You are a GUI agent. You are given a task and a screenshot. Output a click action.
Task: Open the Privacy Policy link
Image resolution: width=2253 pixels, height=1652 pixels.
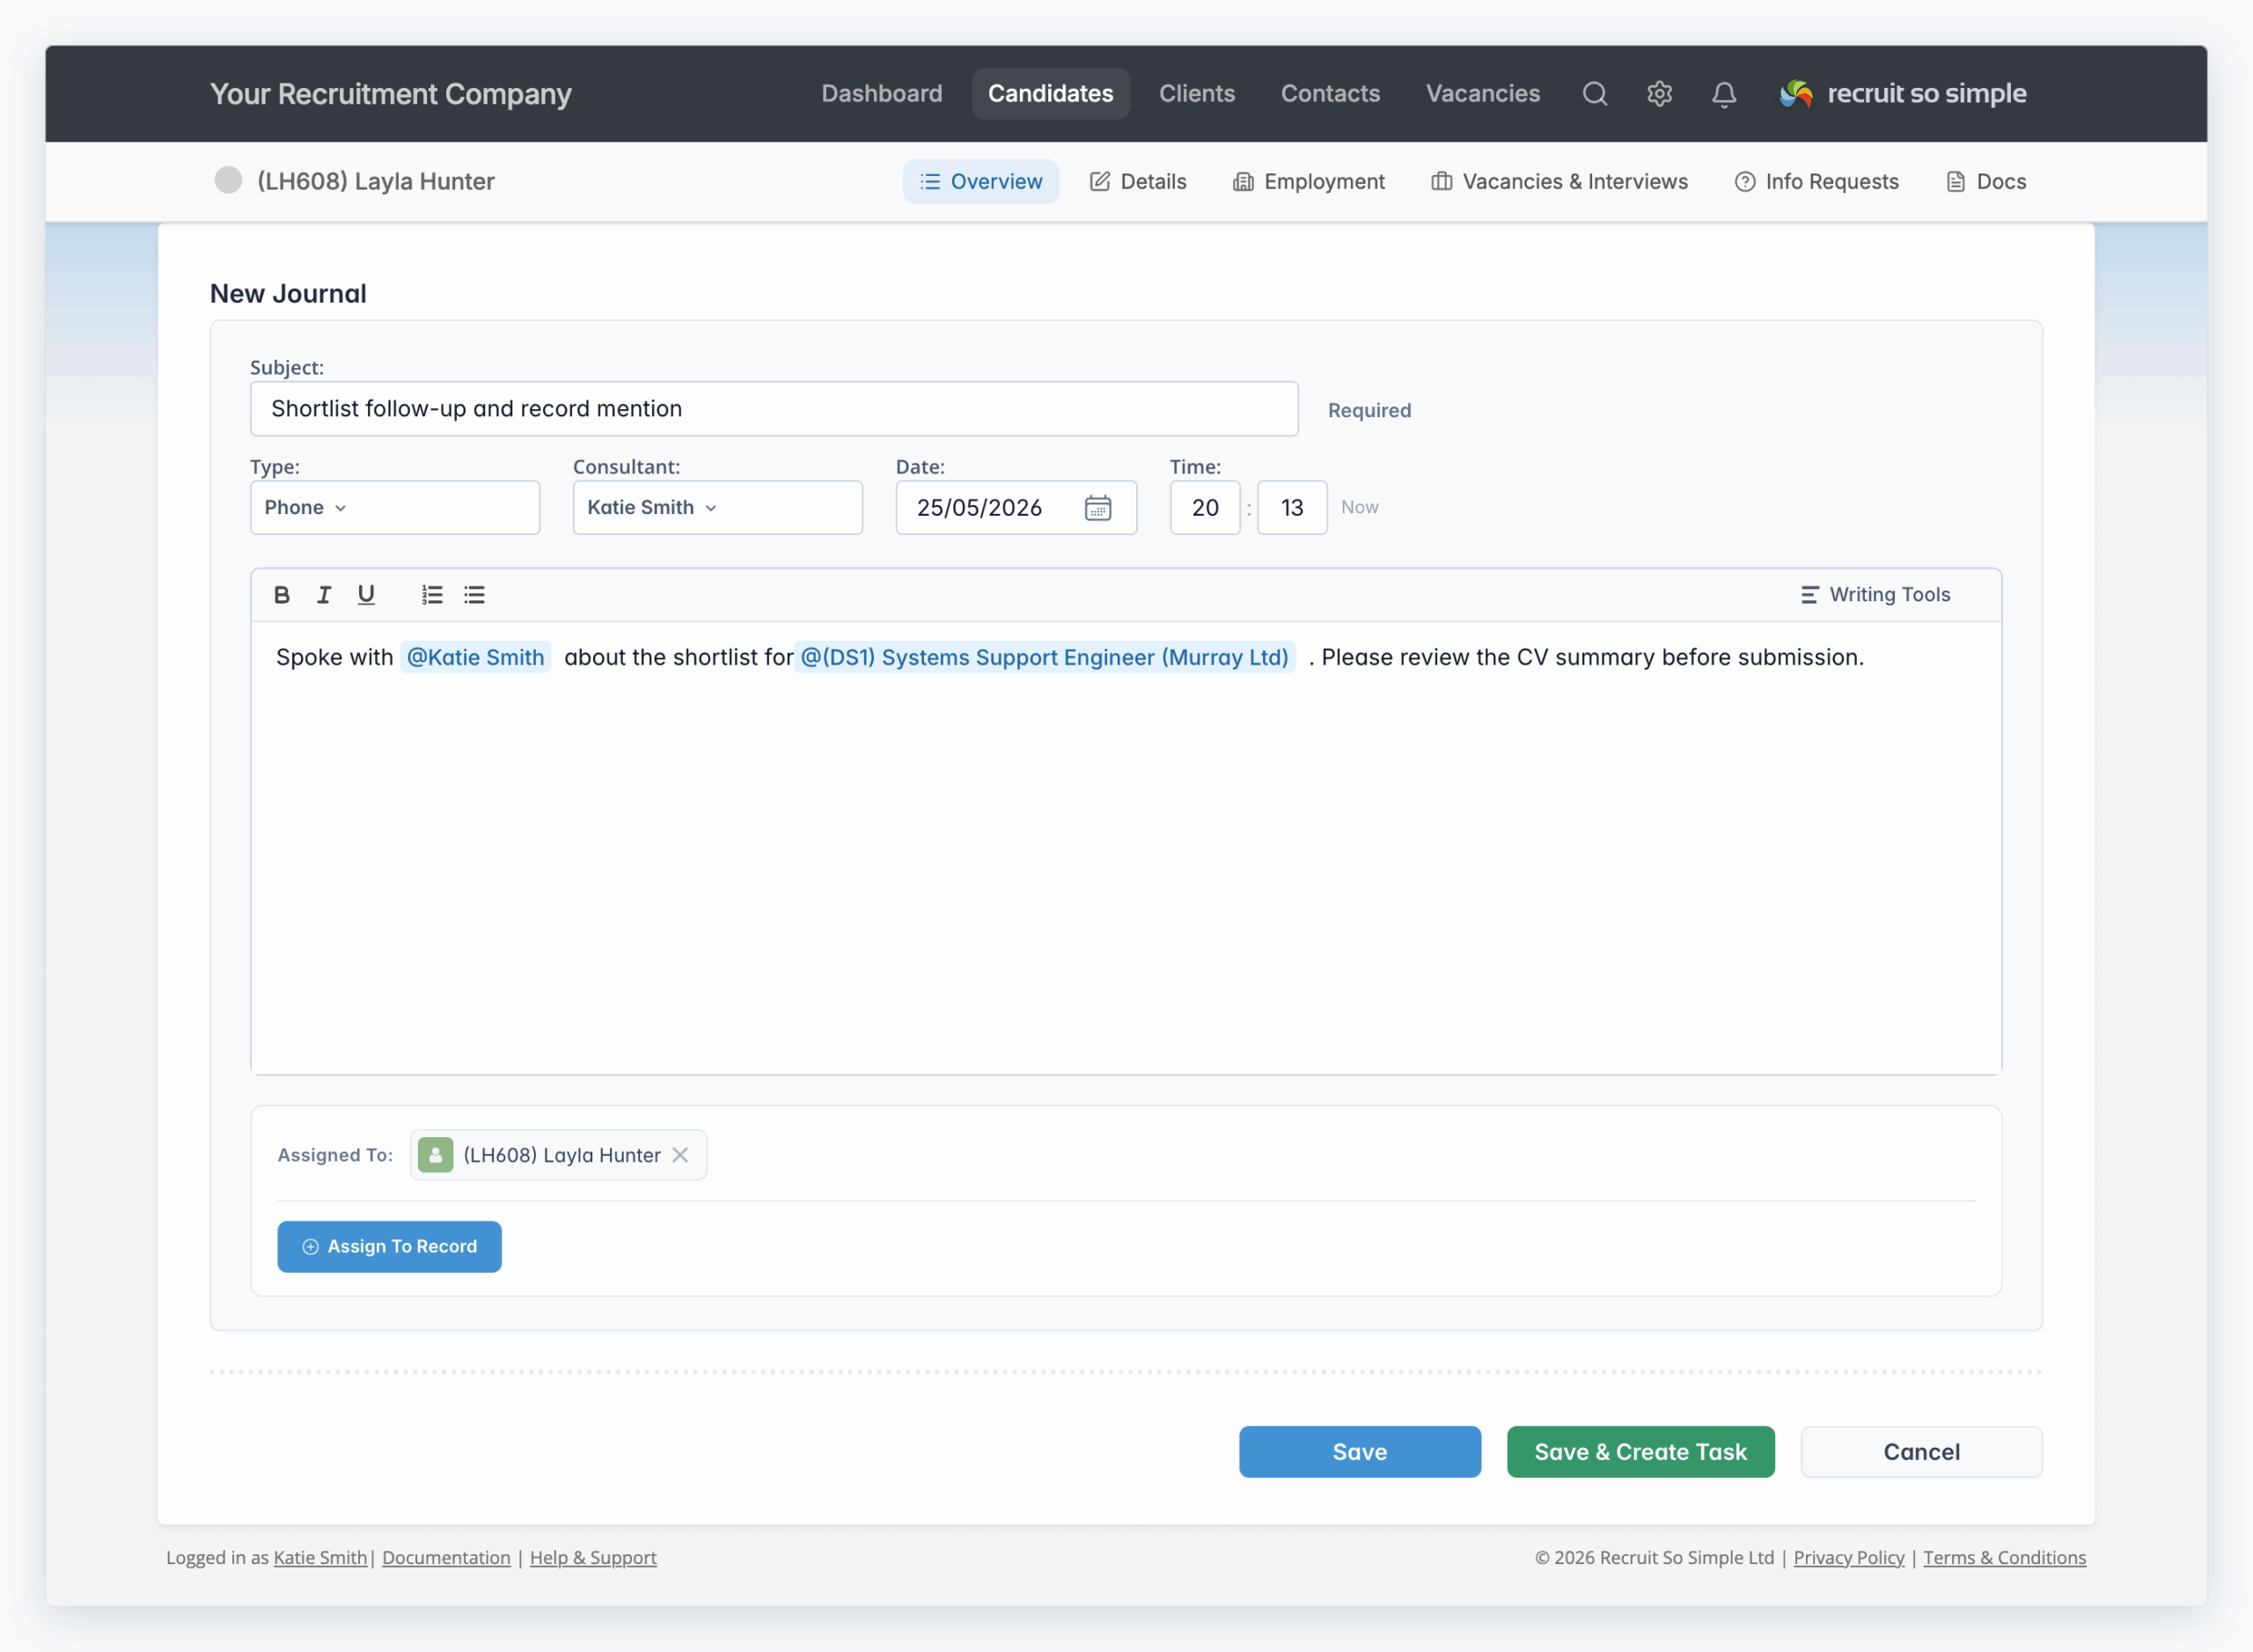point(1848,1557)
